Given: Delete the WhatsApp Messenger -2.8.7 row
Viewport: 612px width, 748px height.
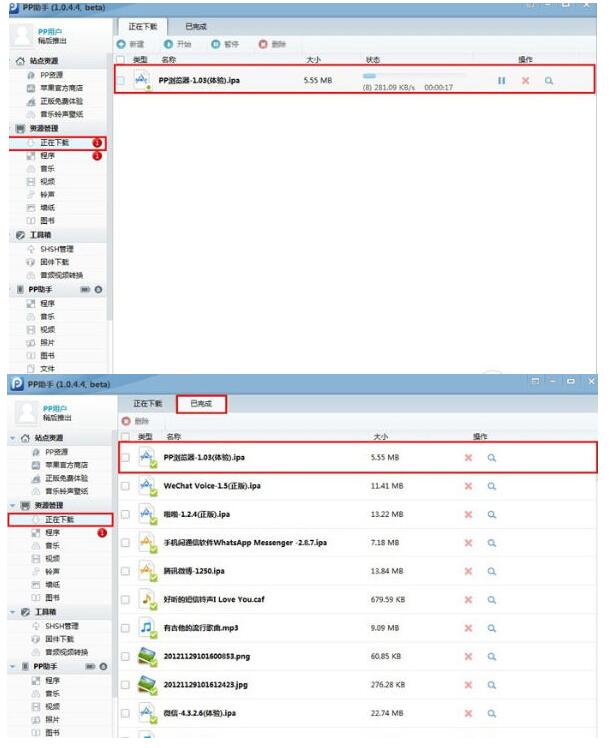Looking at the screenshot, I should (468, 543).
